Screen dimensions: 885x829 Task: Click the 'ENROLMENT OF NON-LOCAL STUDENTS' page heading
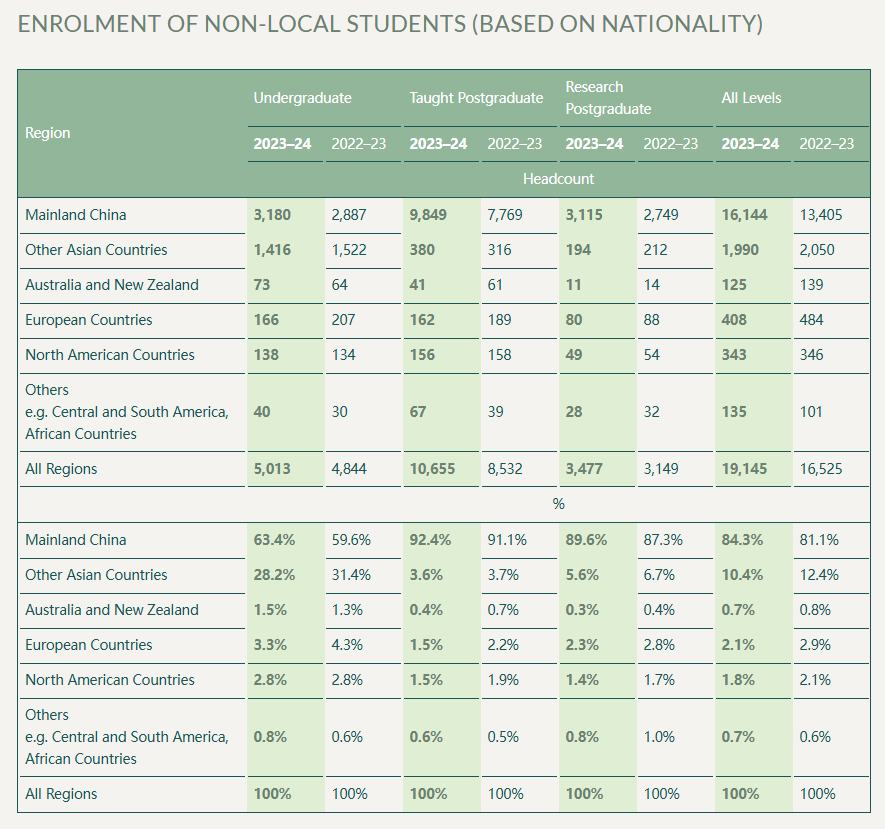[x=390, y=24]
